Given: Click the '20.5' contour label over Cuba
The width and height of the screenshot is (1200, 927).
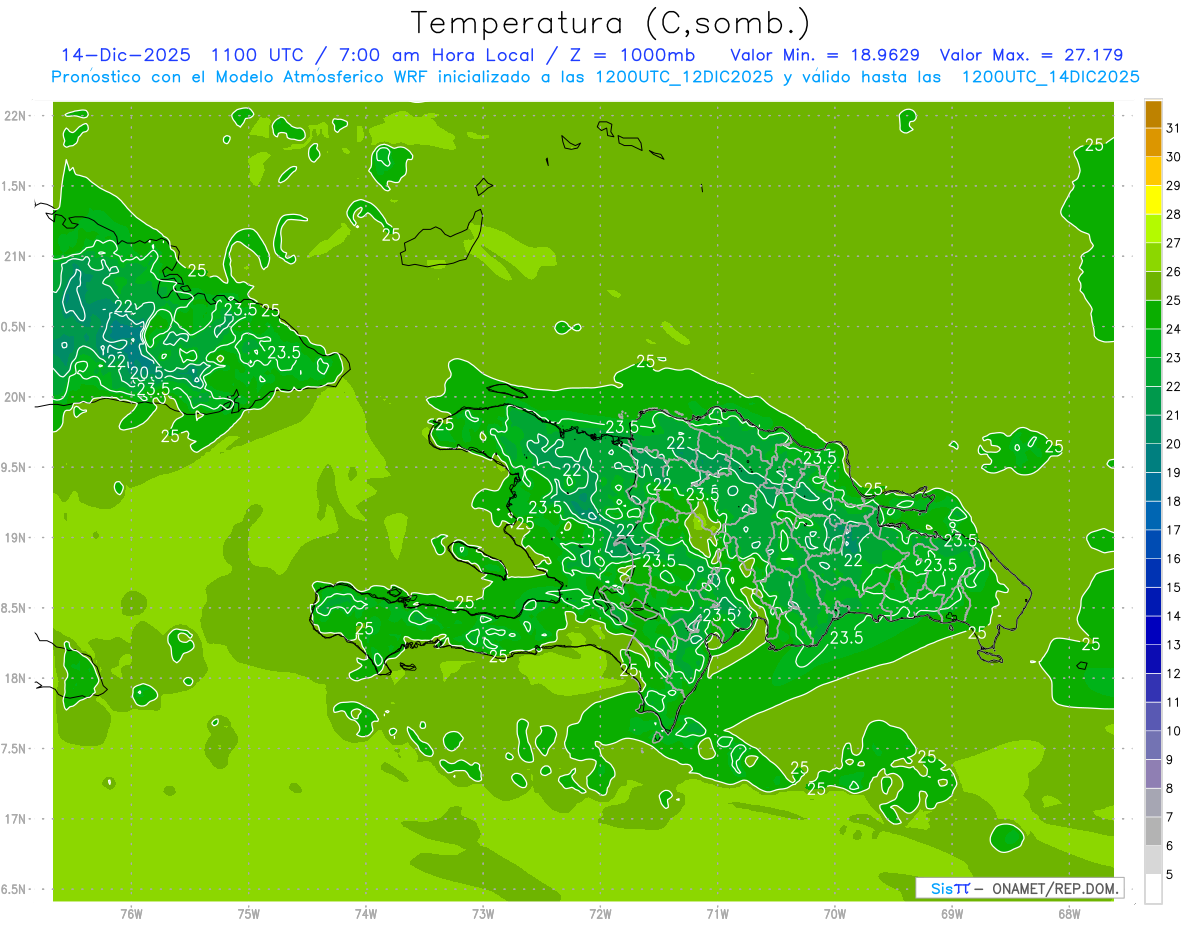Looking at the screenshot, I should pos(146,374).
